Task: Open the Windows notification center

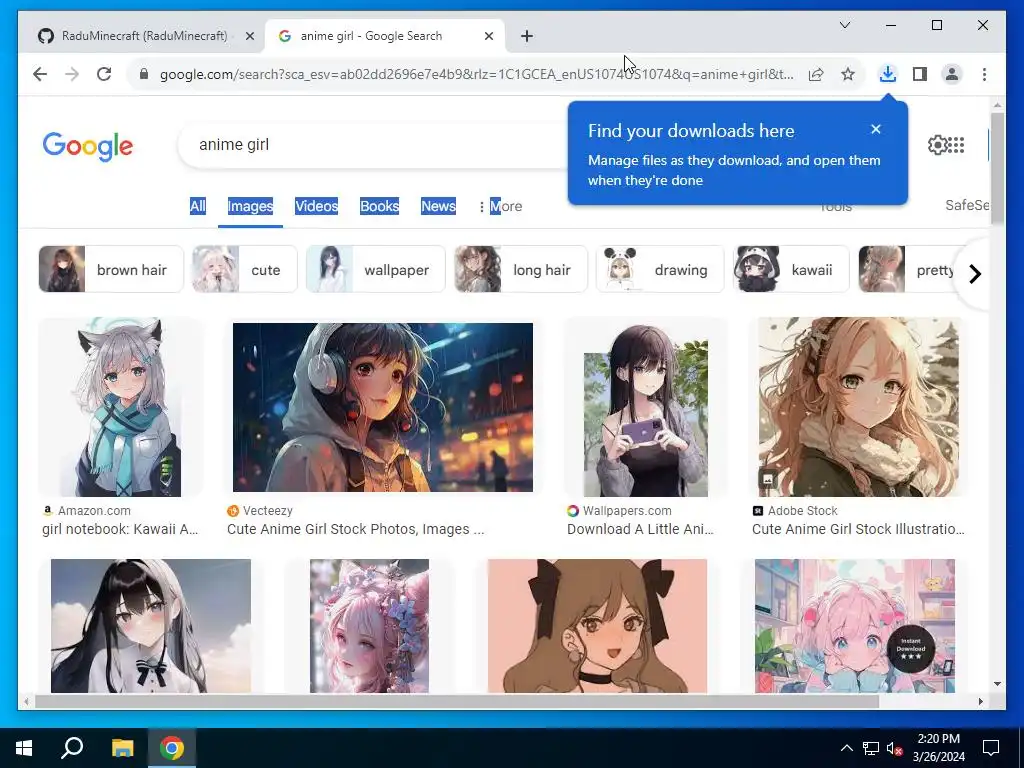Action: pyautogui.click(x=991, y=748)
